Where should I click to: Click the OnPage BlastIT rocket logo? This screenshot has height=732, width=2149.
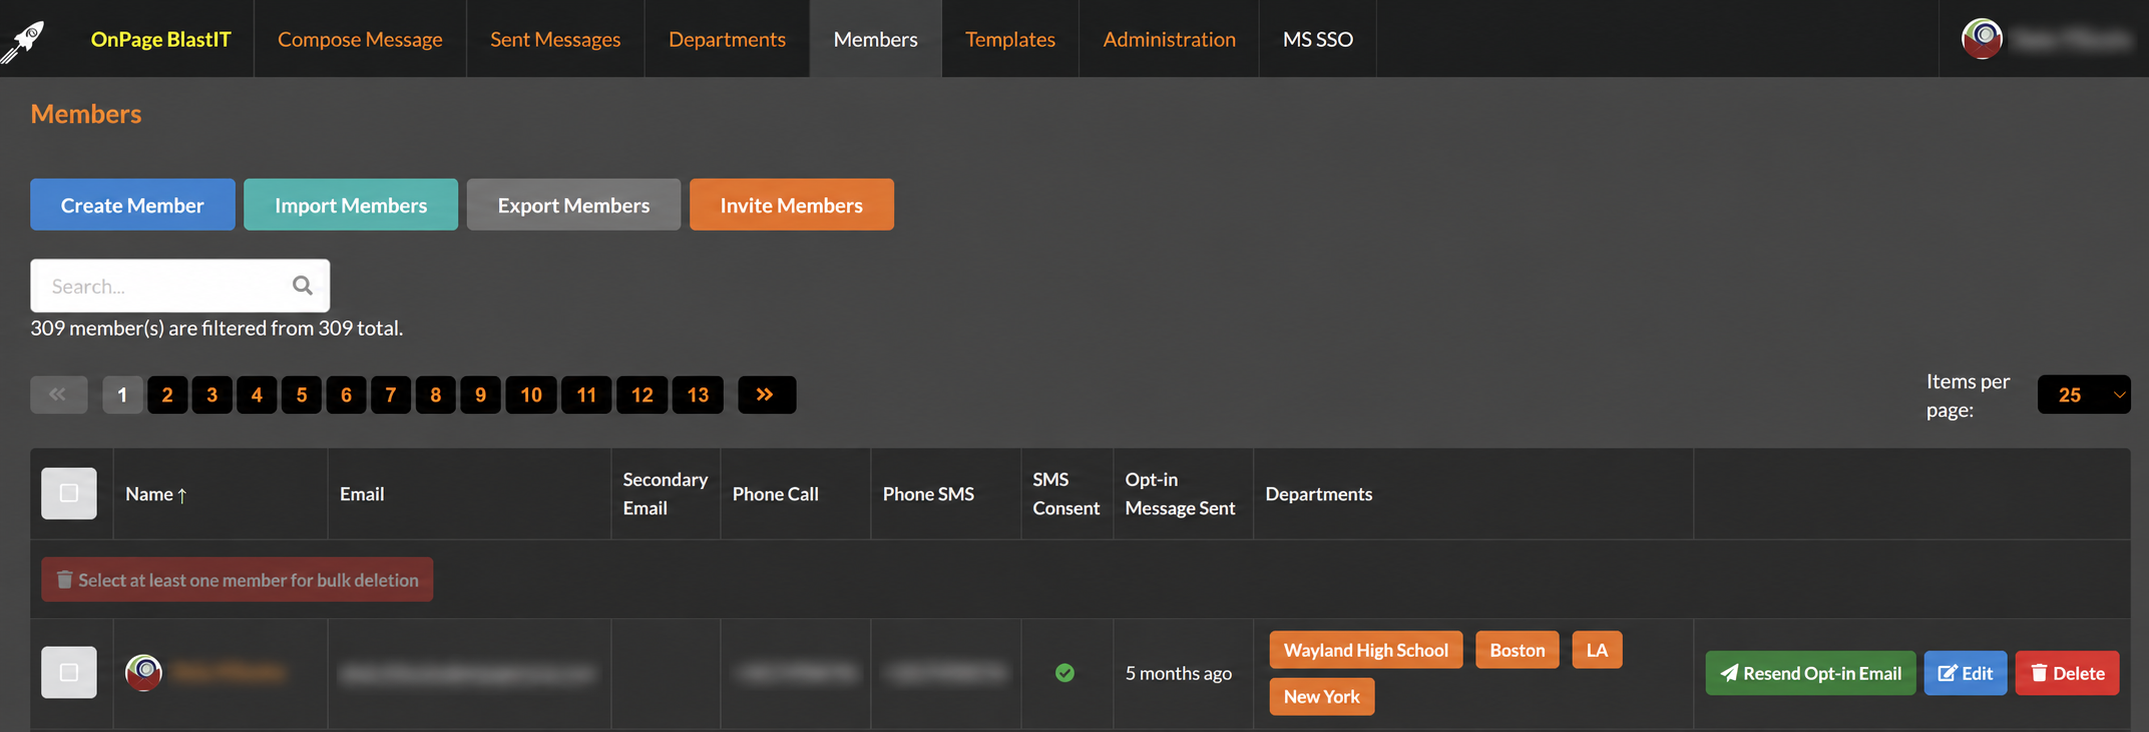click(x=23, y=41)
